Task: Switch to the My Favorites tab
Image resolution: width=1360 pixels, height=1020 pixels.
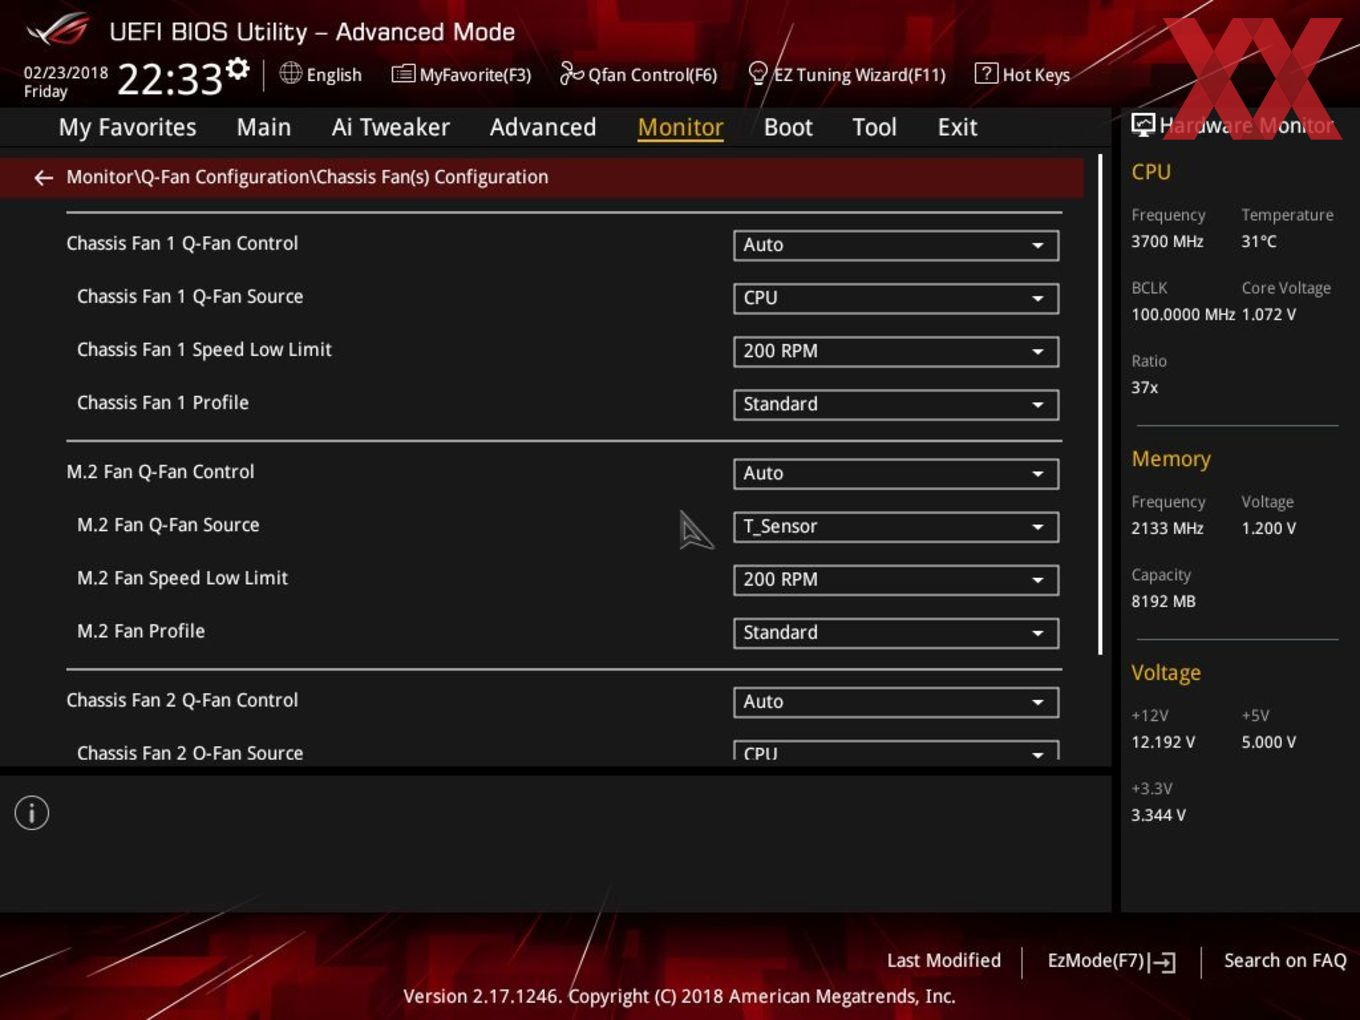Action: click(128, 127)
